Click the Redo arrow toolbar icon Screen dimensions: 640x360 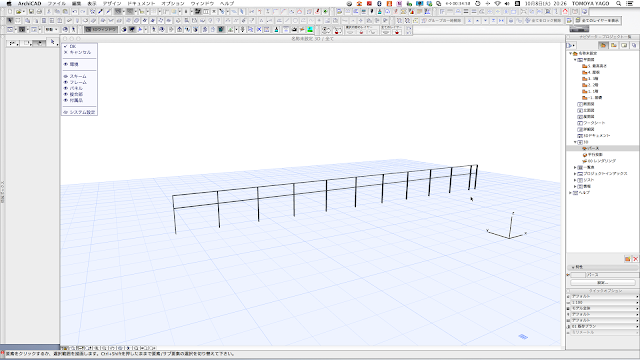tap(83, 12)
